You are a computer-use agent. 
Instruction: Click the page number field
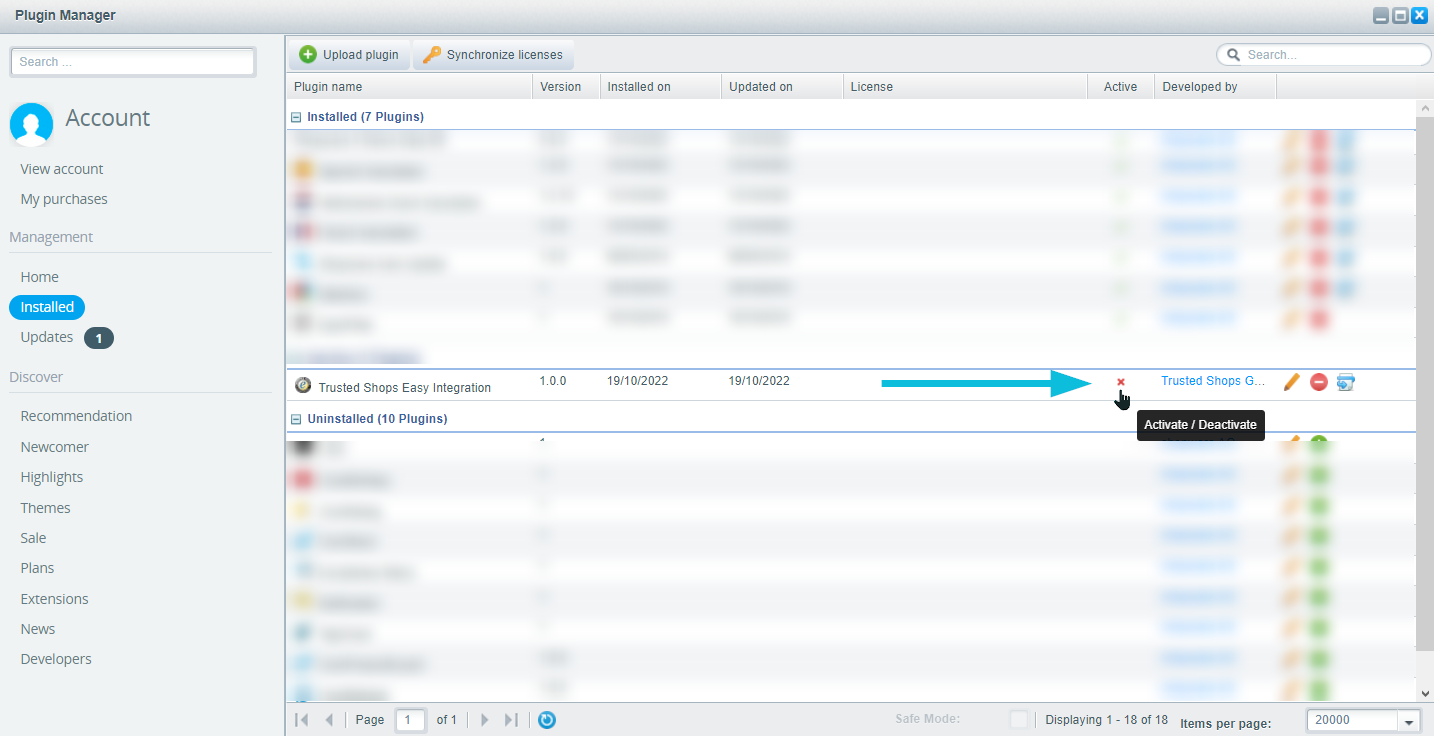410,720
